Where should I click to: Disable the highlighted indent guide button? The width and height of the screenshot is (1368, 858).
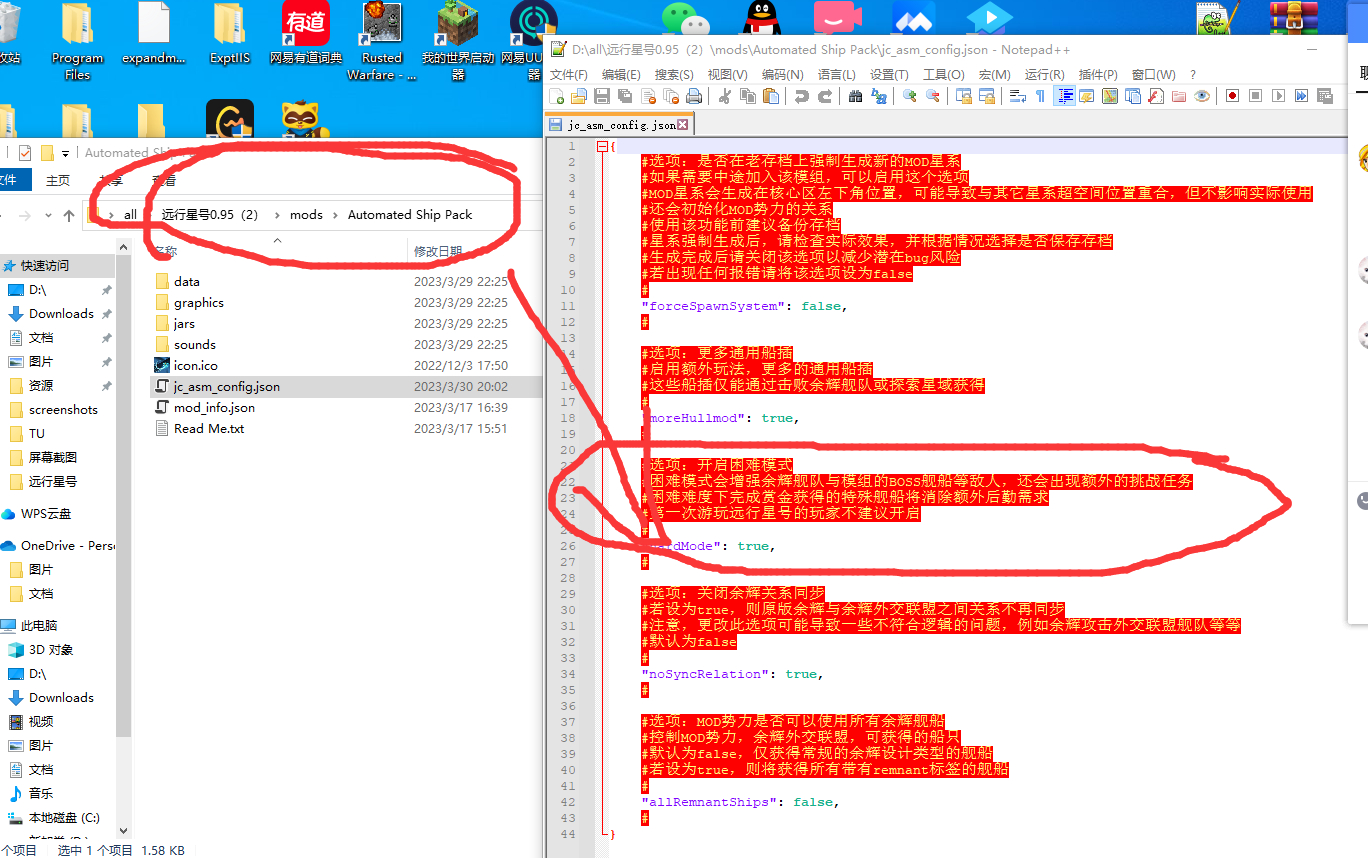coord(1065,96)
